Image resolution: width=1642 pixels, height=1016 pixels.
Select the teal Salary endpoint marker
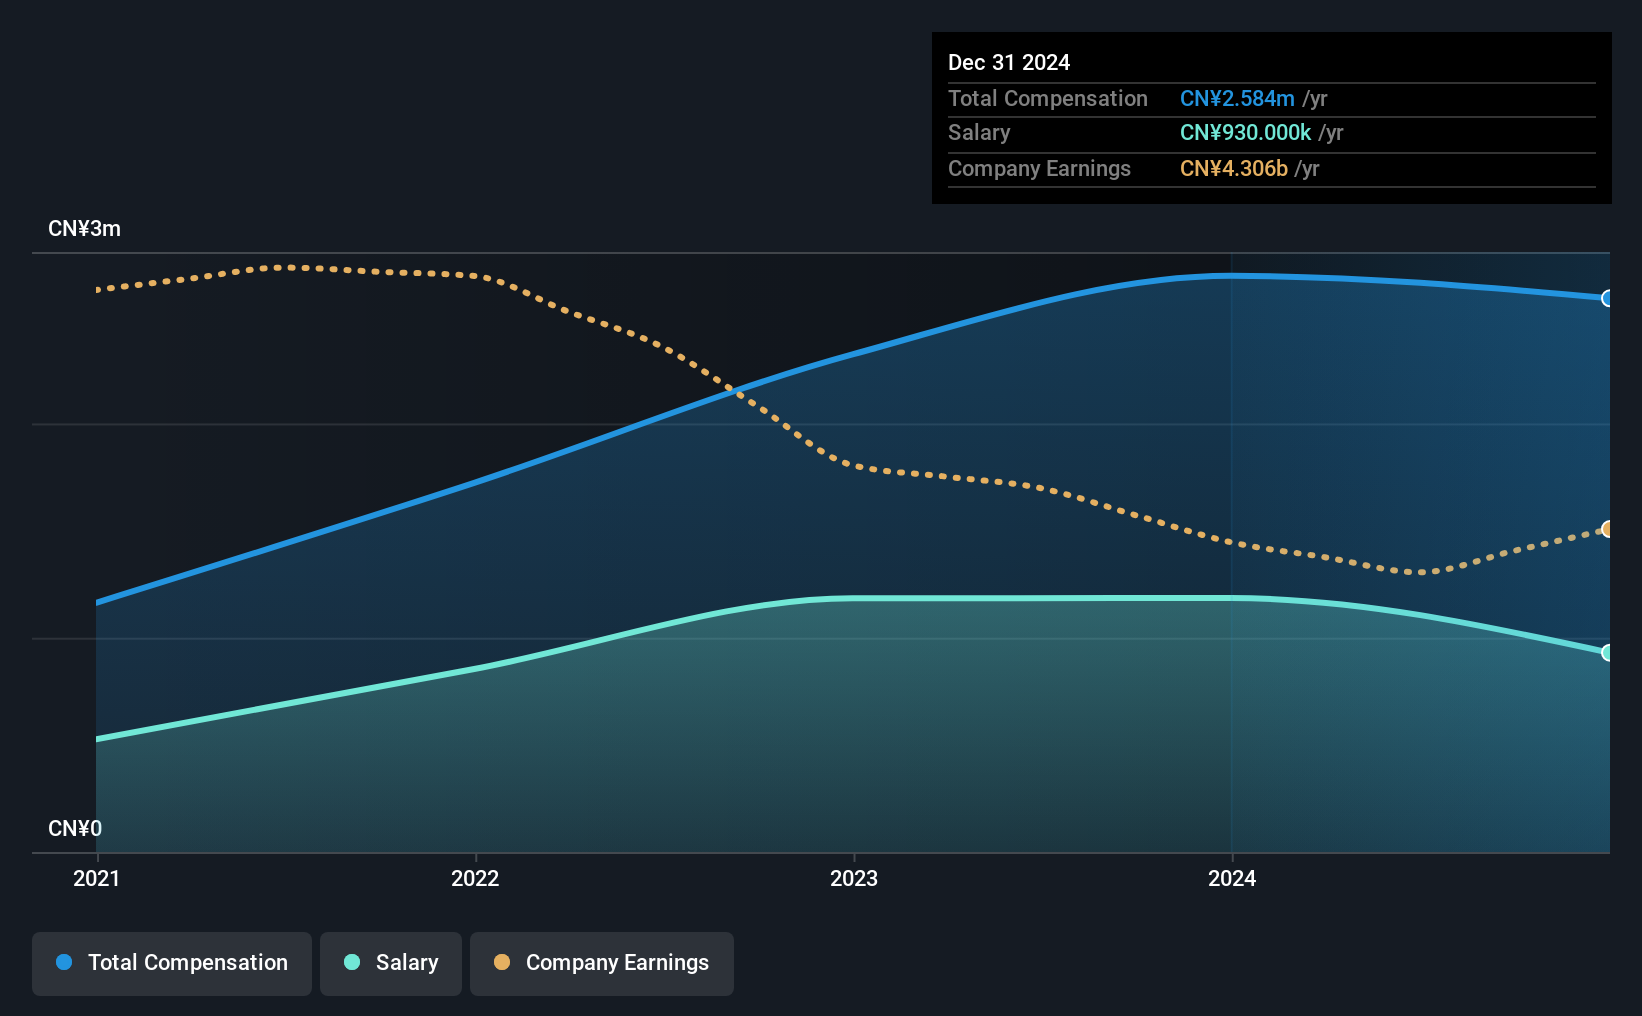coord(1607,653)
